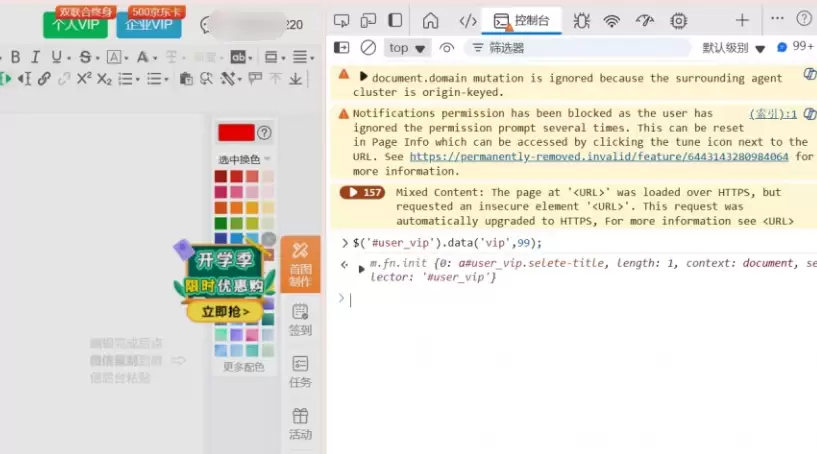Click the 企业VIP blue button
817x454 pixels.
[x=149, y=24]
